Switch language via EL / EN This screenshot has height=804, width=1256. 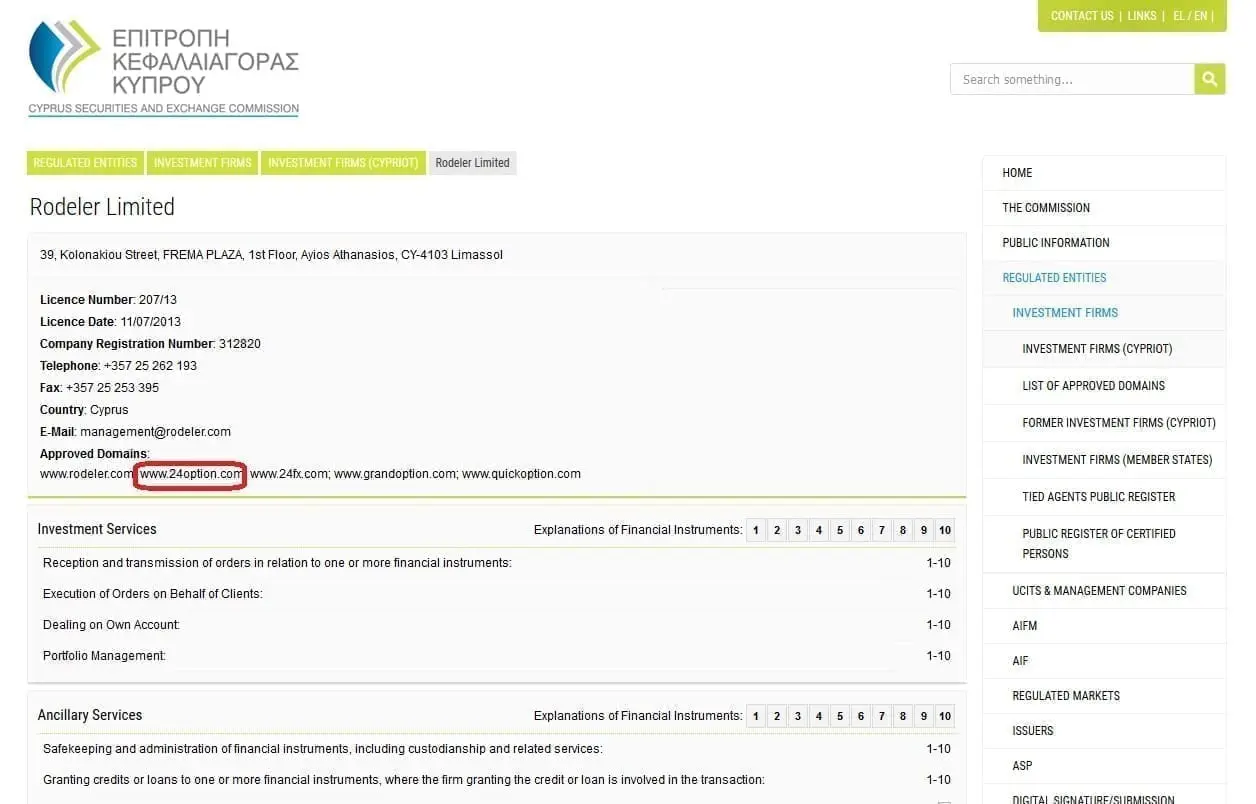[x=1190, y=16]
